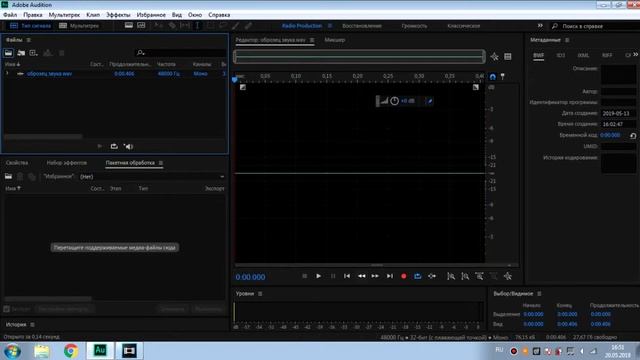Click the Rewind button

(x=362, y=276)
